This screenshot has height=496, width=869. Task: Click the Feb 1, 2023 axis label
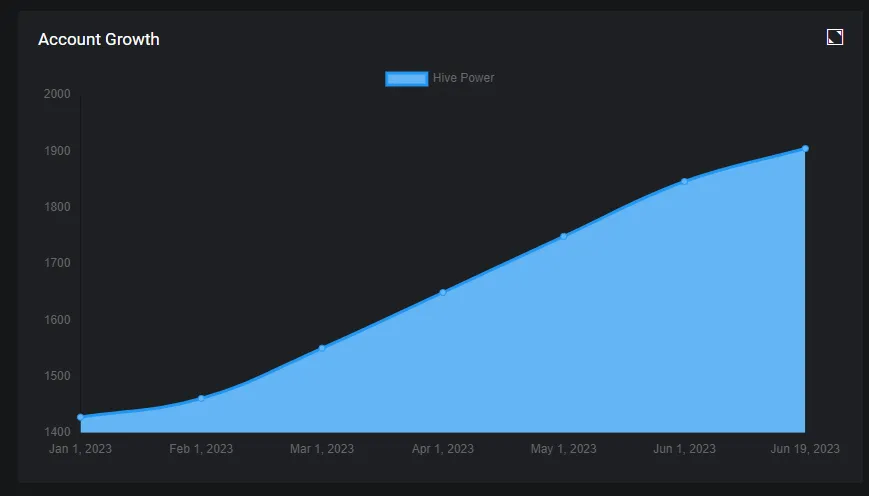point(201,449)
